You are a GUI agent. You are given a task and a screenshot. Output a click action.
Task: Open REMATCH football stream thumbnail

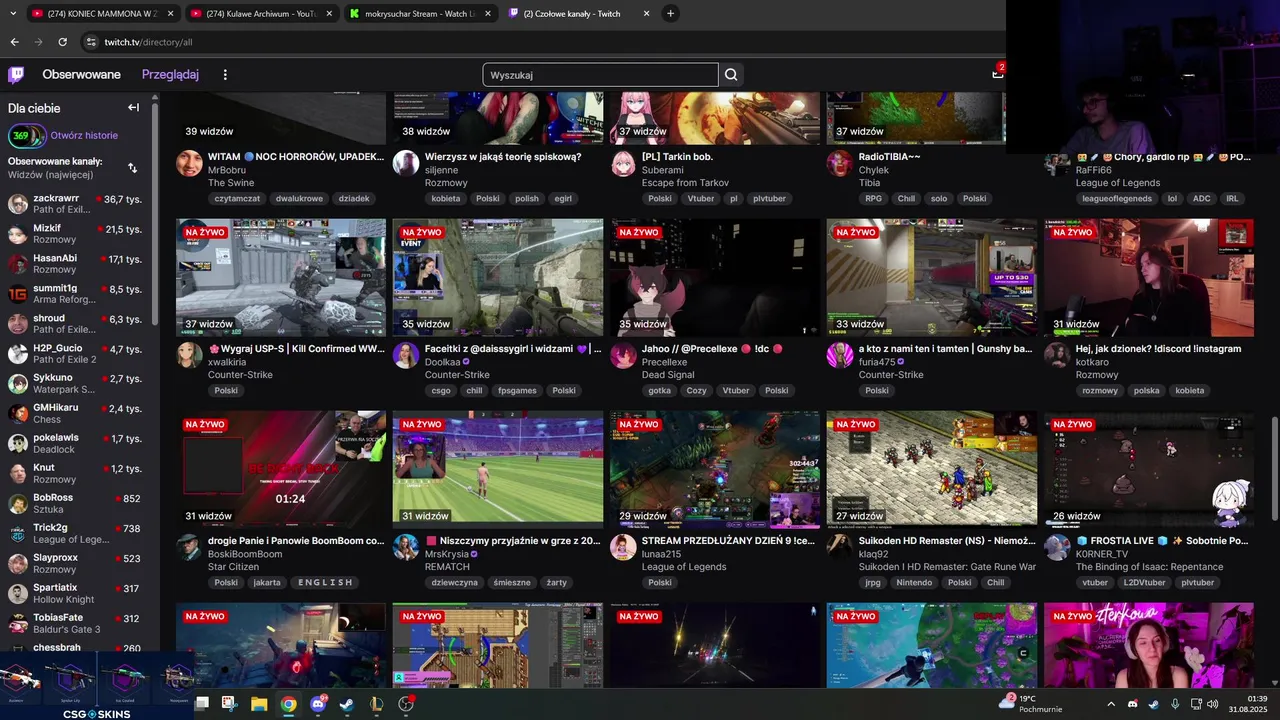click(x=498, y=470)
